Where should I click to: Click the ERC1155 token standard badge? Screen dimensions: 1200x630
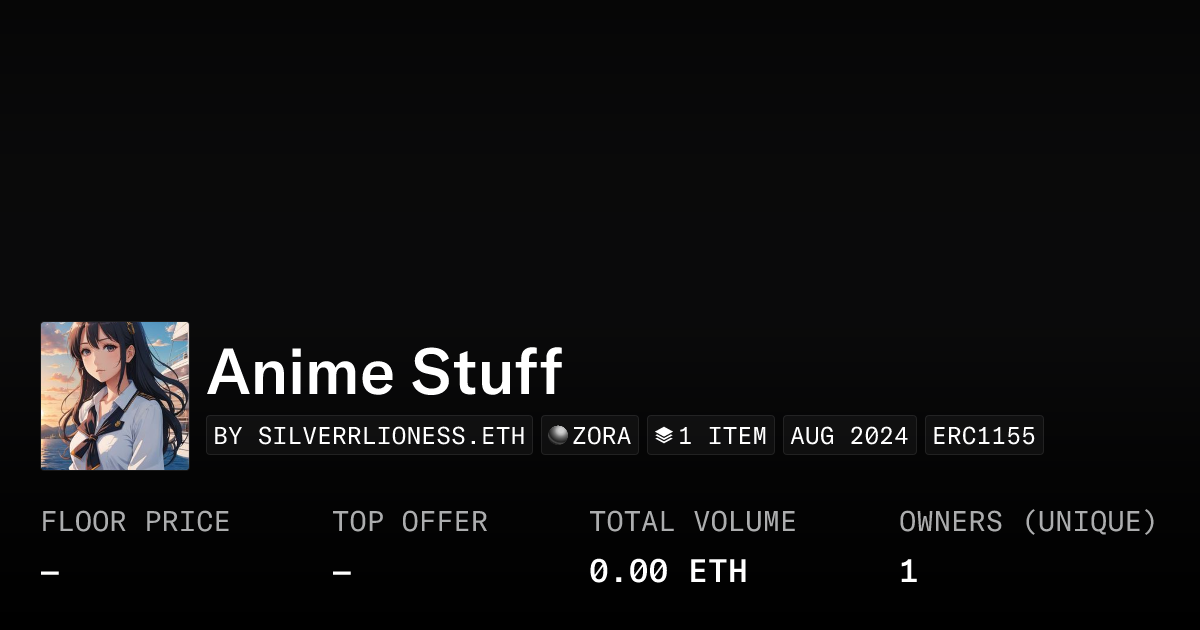coord(984,436)
